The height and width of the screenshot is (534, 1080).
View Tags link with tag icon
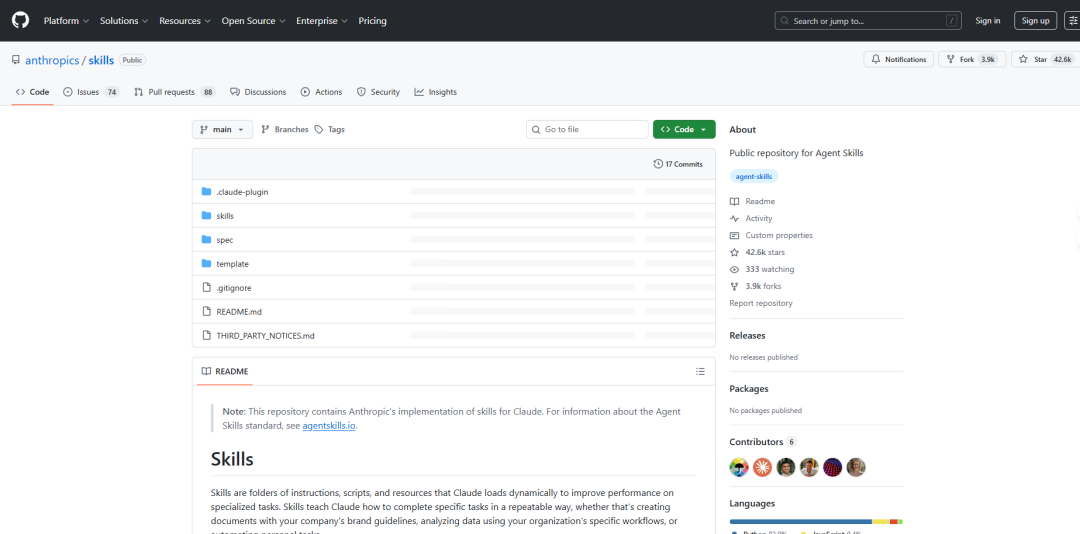(330, 130)
